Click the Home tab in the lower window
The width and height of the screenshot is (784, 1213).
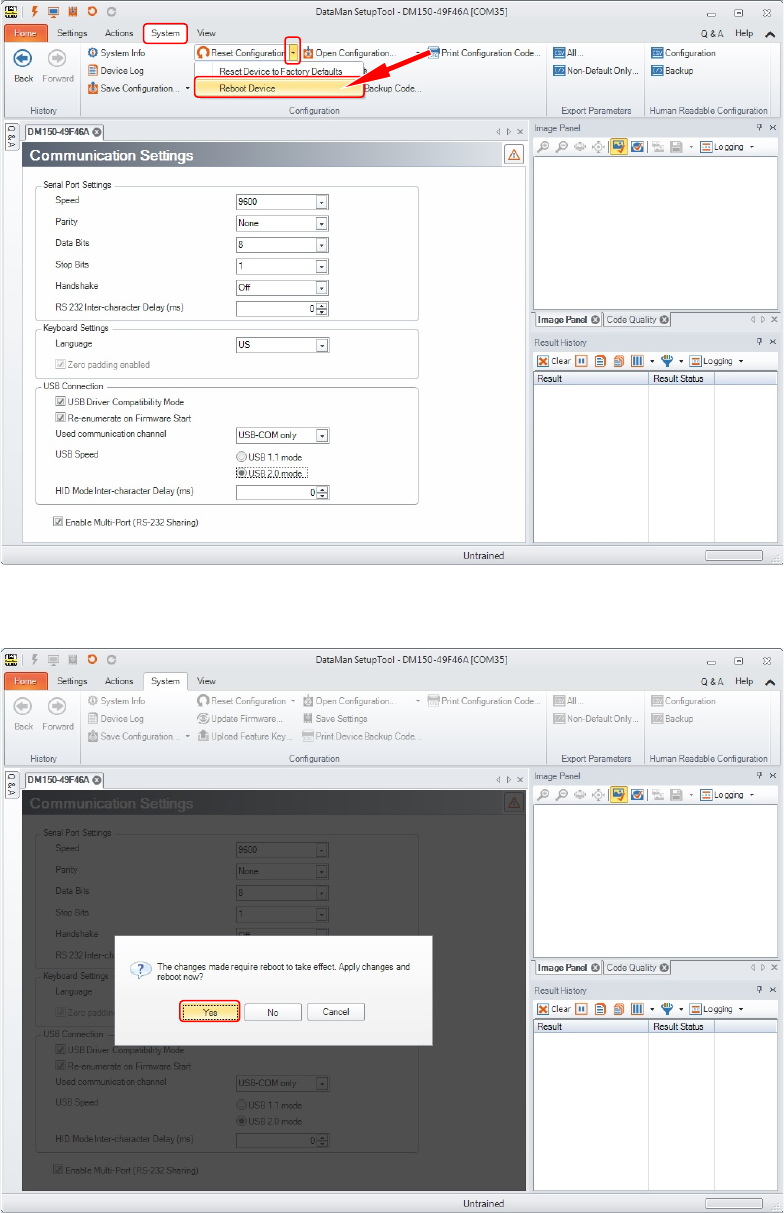25,681
